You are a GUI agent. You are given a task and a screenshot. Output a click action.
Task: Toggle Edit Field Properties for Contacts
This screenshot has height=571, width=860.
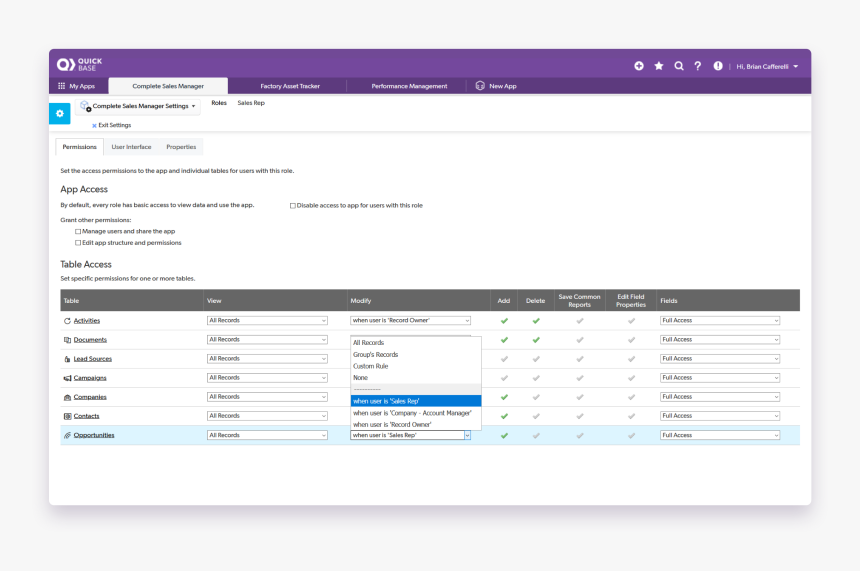coord(631,416)
